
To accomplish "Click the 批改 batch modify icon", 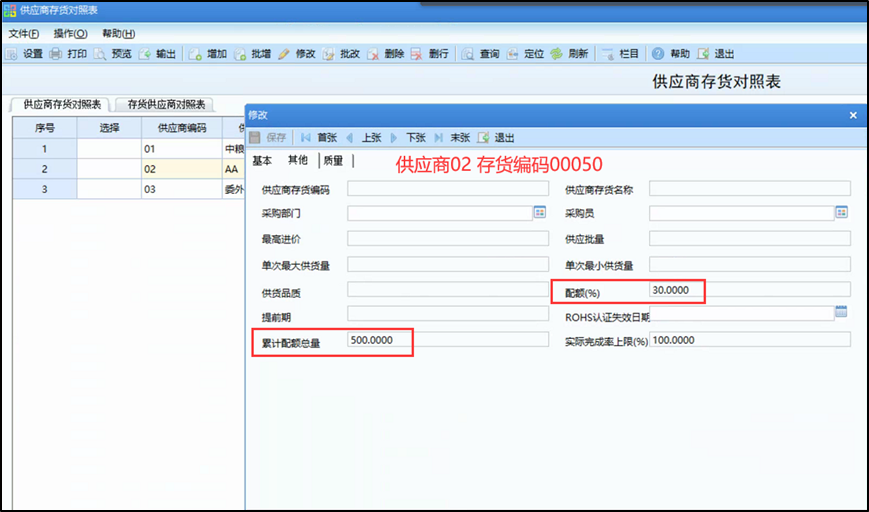I will [x=329, y=54].
